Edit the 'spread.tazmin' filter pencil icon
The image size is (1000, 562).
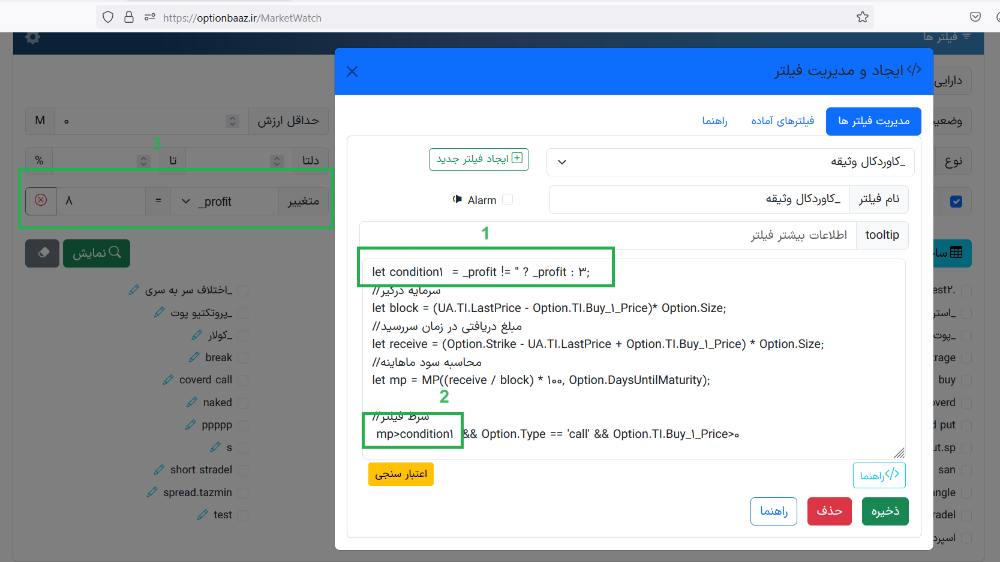point(152,492)
